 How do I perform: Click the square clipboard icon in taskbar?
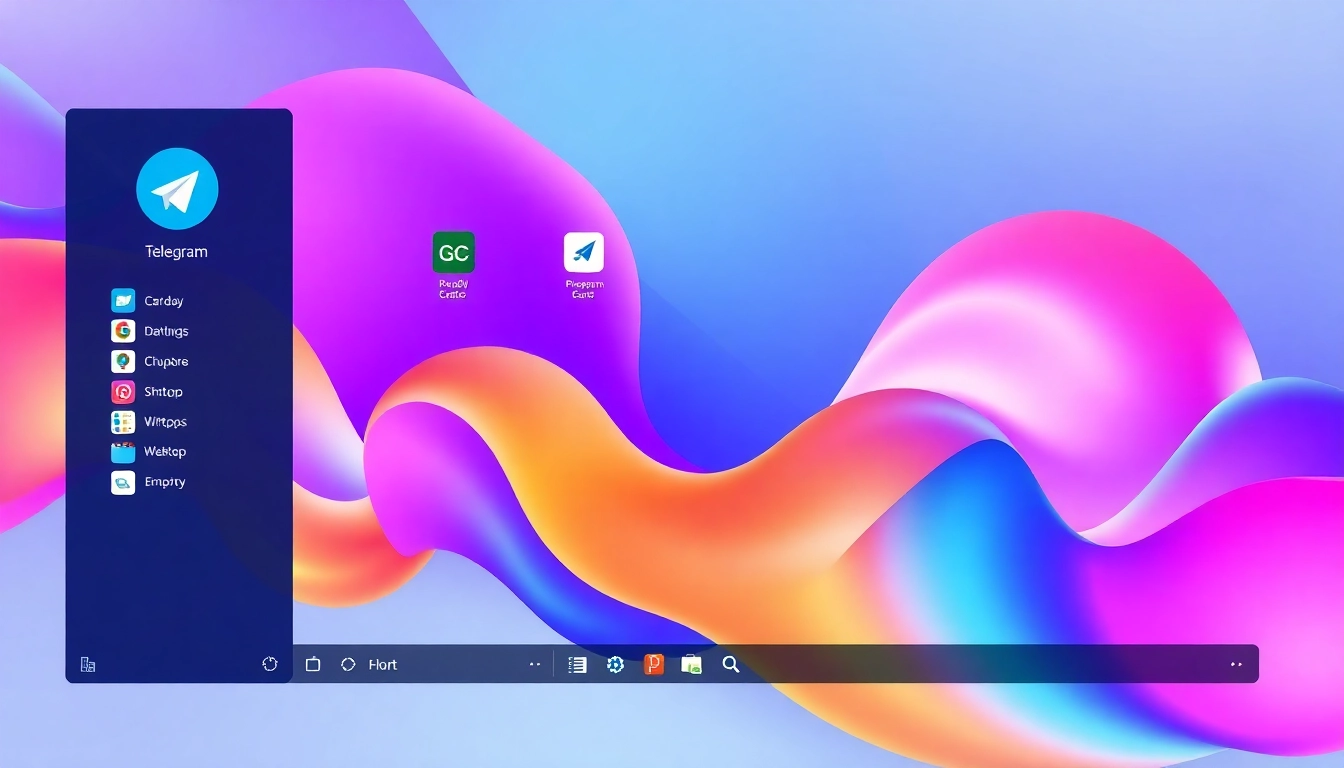pos(313,664)
